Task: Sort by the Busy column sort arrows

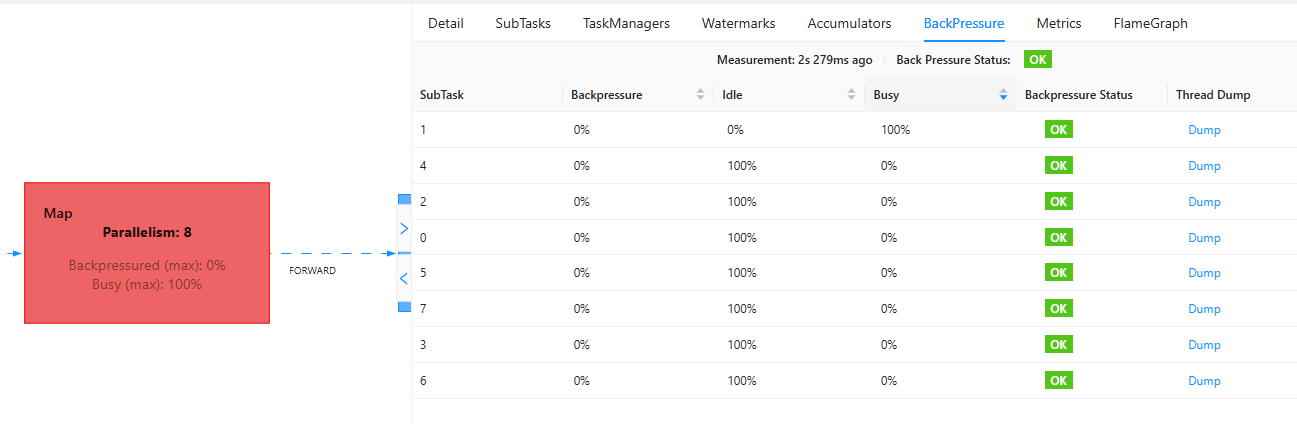Action: (1003, 95)
